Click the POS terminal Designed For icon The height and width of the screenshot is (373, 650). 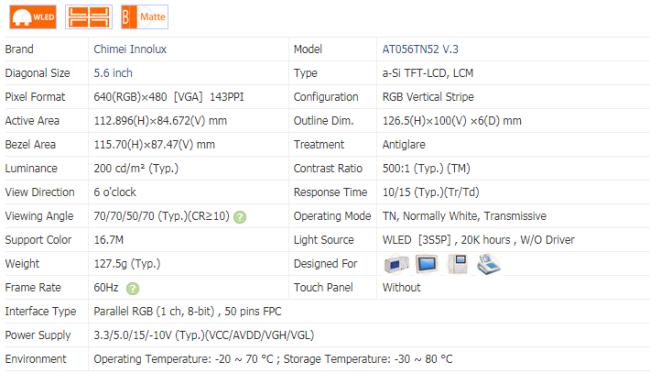tap(488, 264)
